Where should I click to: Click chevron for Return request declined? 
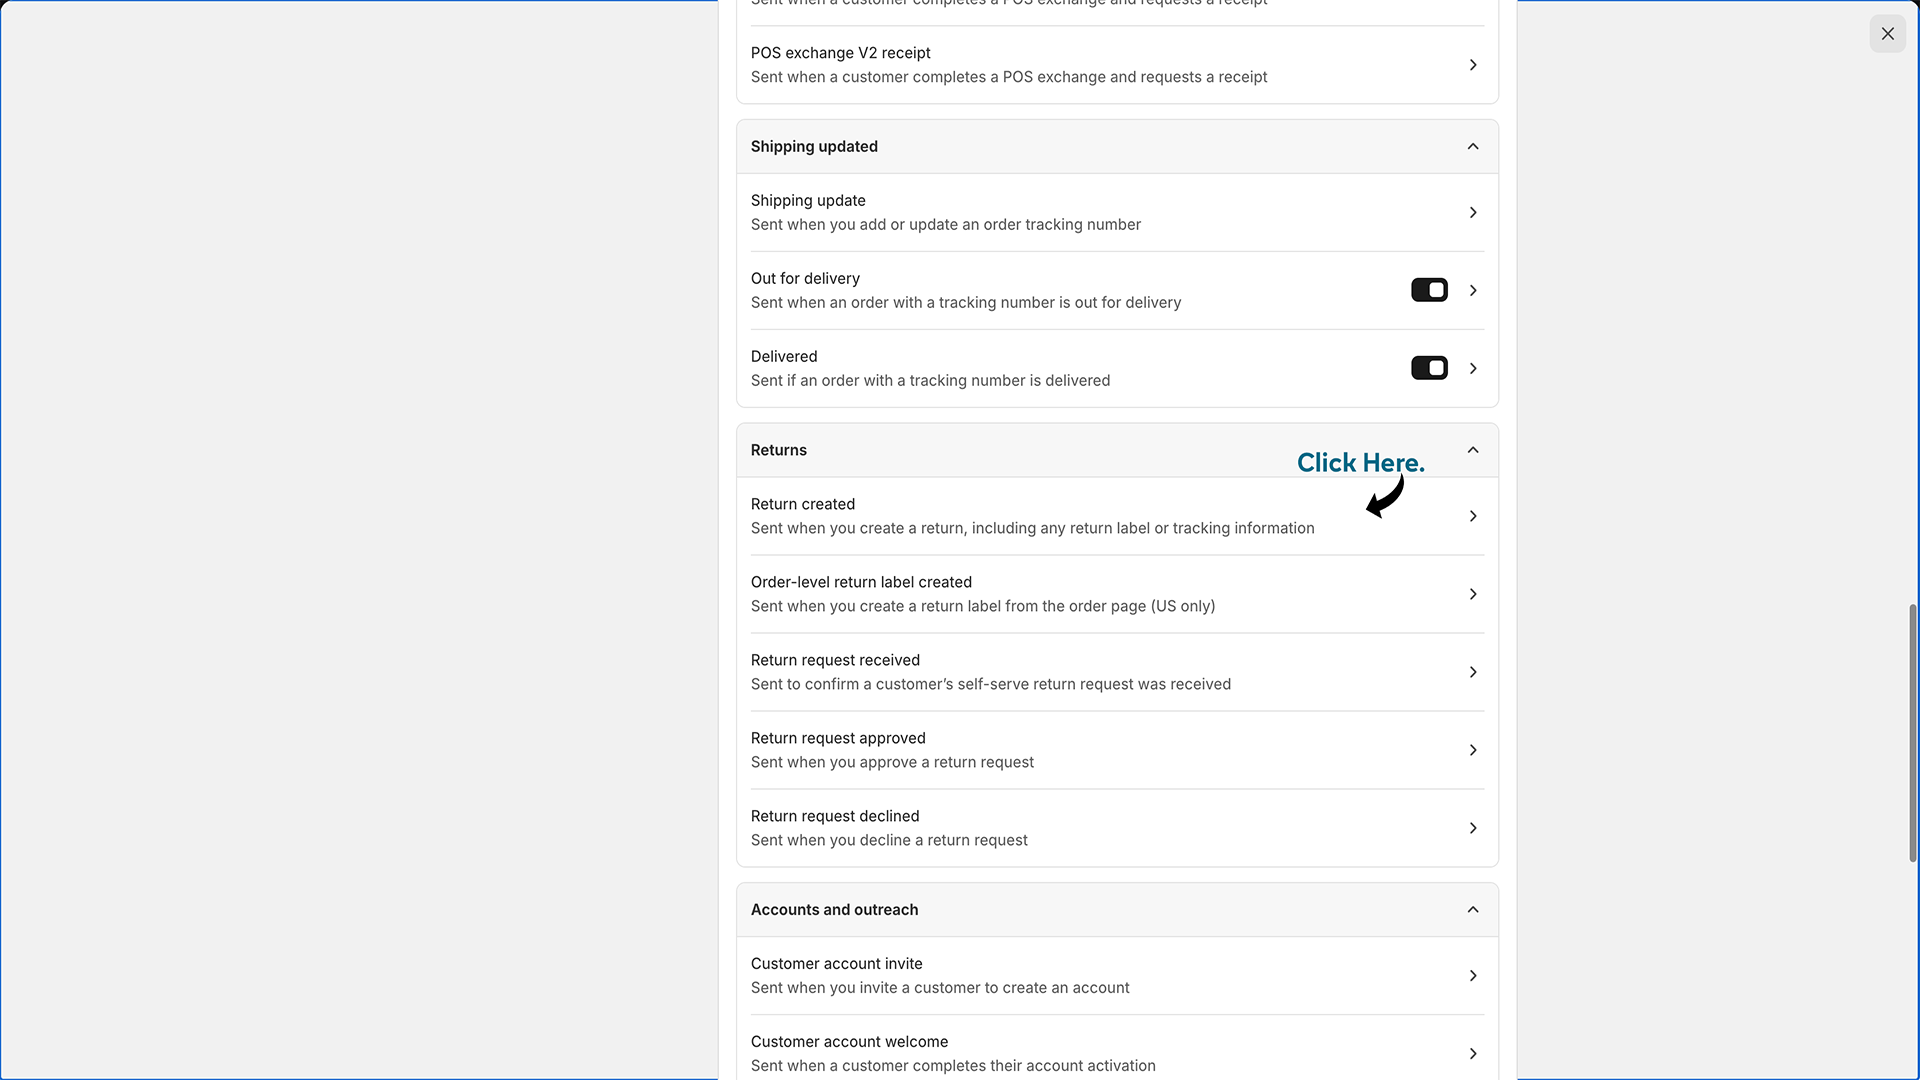pyautogui.click(x=1473, y=829)
